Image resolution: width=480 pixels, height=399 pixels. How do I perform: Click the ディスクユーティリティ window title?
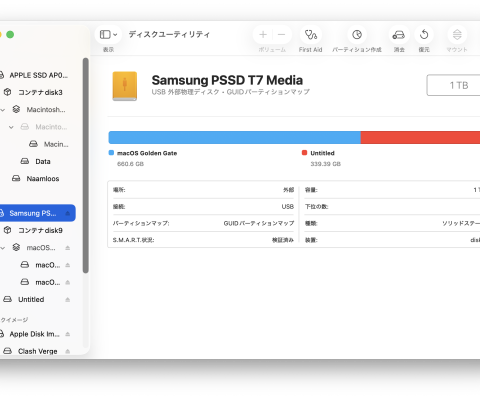point(169,34)
